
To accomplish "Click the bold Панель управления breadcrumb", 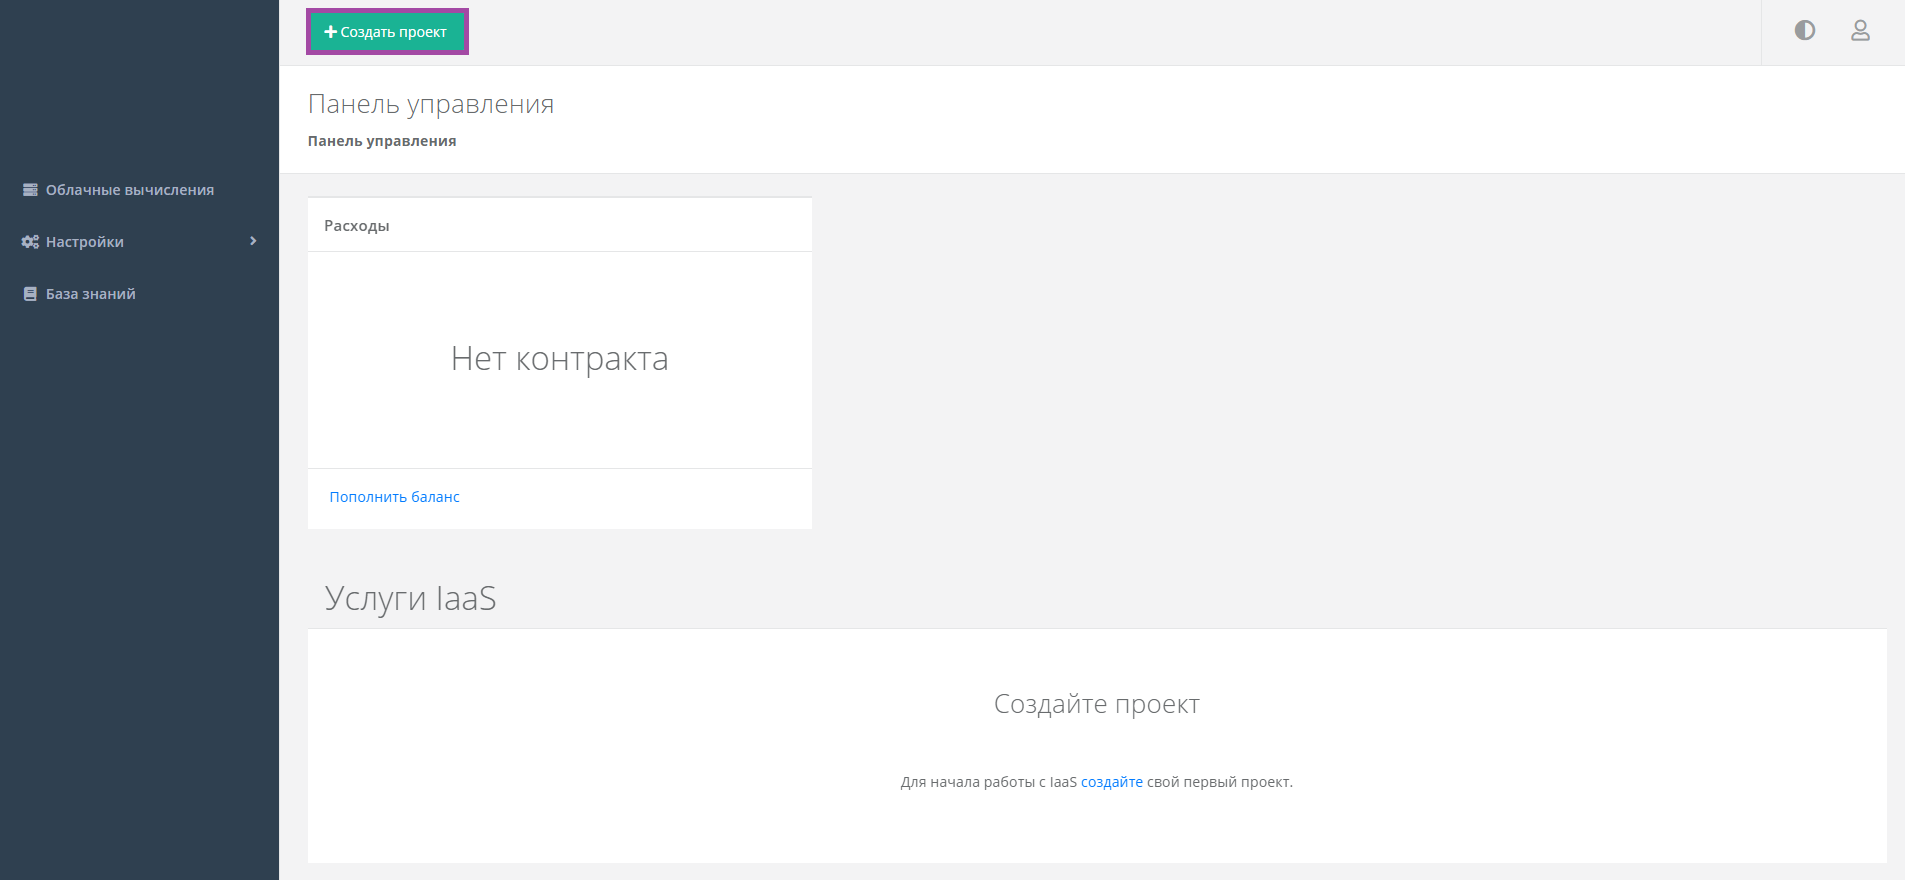I will [381, 141].
